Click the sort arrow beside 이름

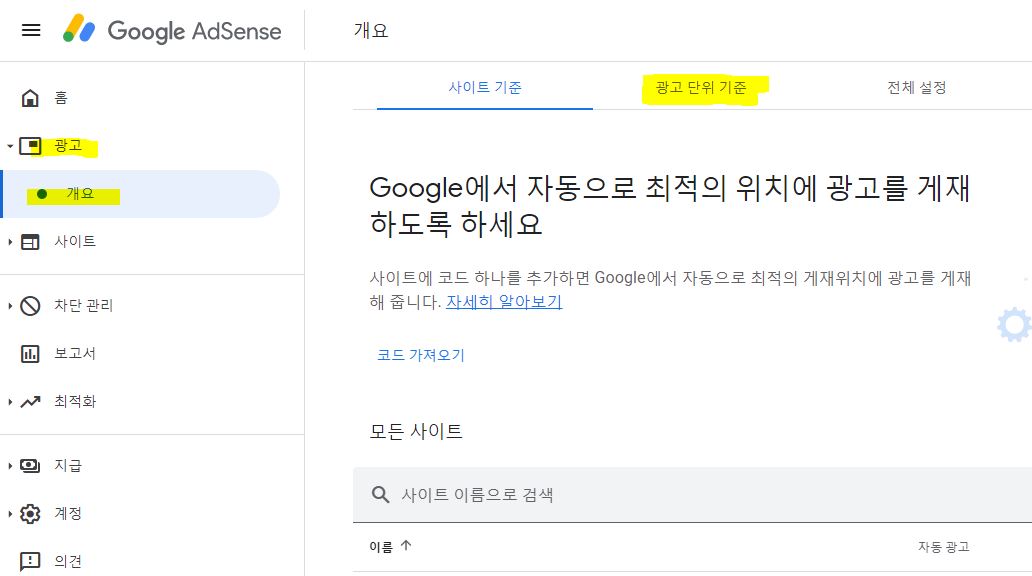406,545
